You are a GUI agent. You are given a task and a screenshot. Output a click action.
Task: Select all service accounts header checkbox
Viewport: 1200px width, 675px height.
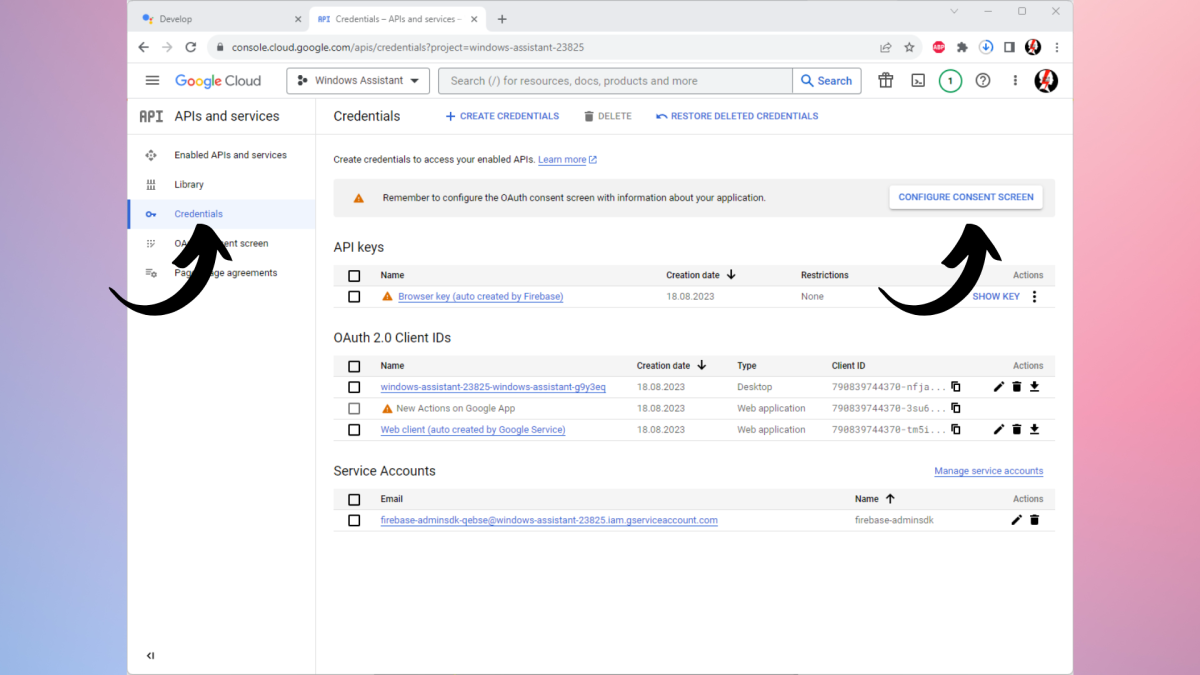coord(354,500)
